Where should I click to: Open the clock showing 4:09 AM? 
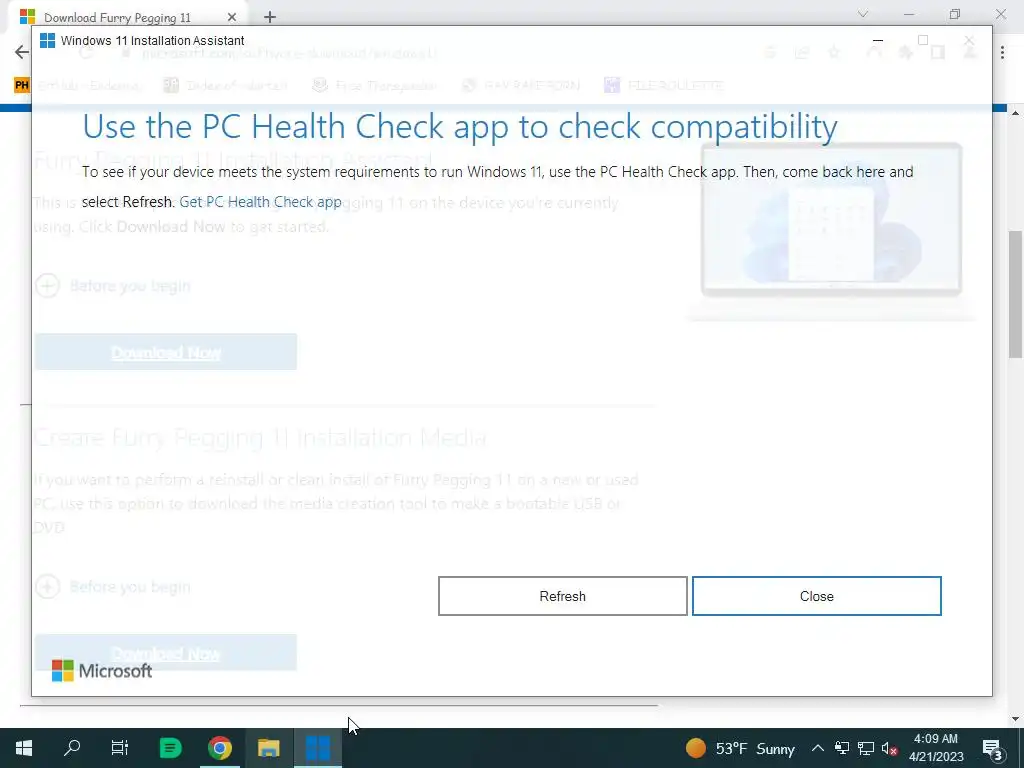coord(936,748)
